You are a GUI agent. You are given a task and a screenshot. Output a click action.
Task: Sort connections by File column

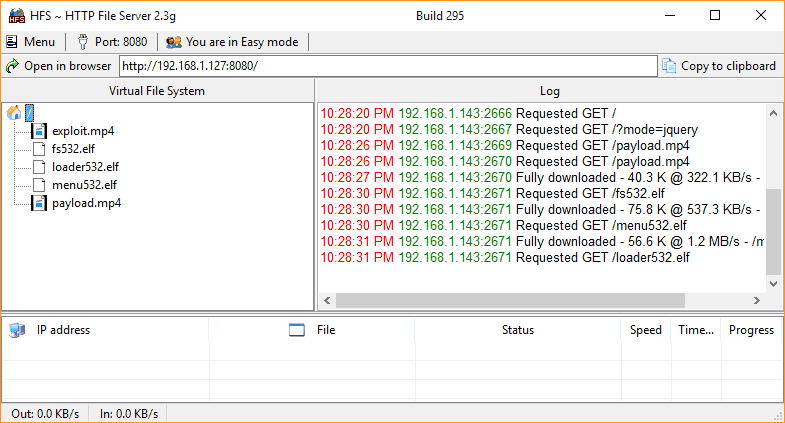click(312, 330)
